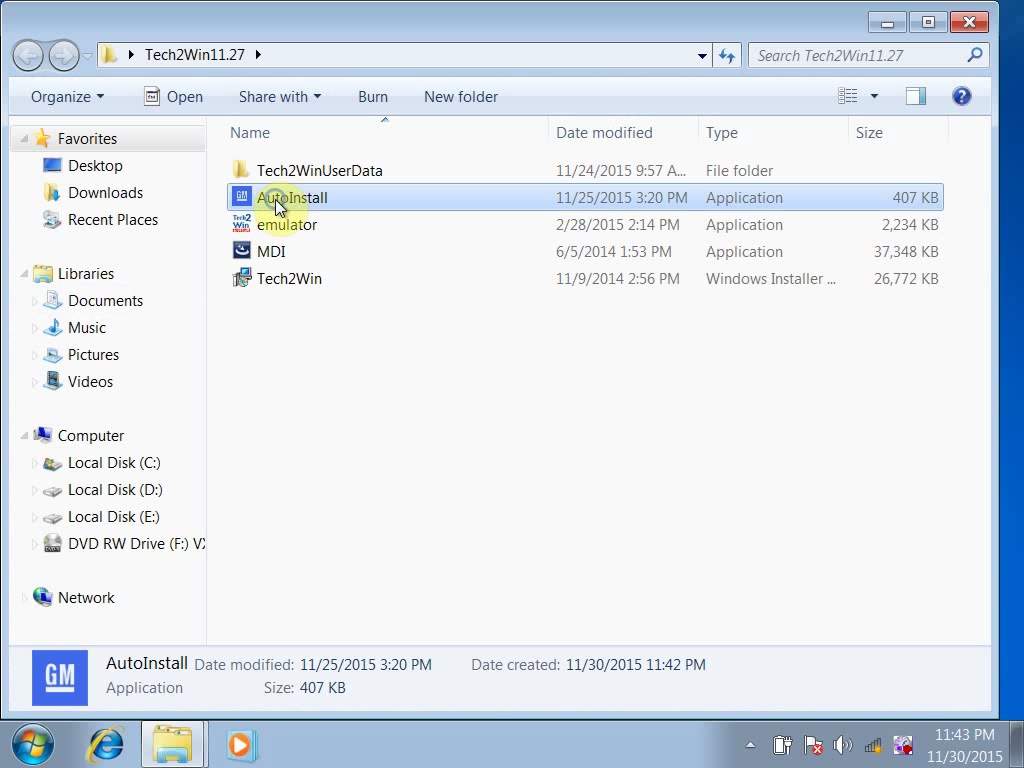Click the Change your view icon
Viewport: 1024px width, 768px height.
848,96
